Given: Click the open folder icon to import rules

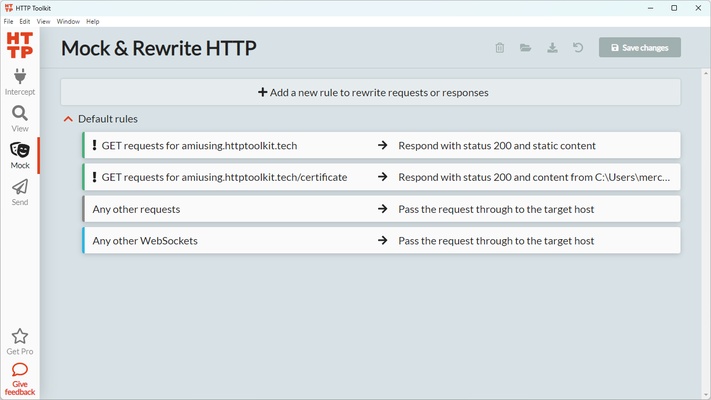Looking at the screenshot, I should tap(526, 48).
